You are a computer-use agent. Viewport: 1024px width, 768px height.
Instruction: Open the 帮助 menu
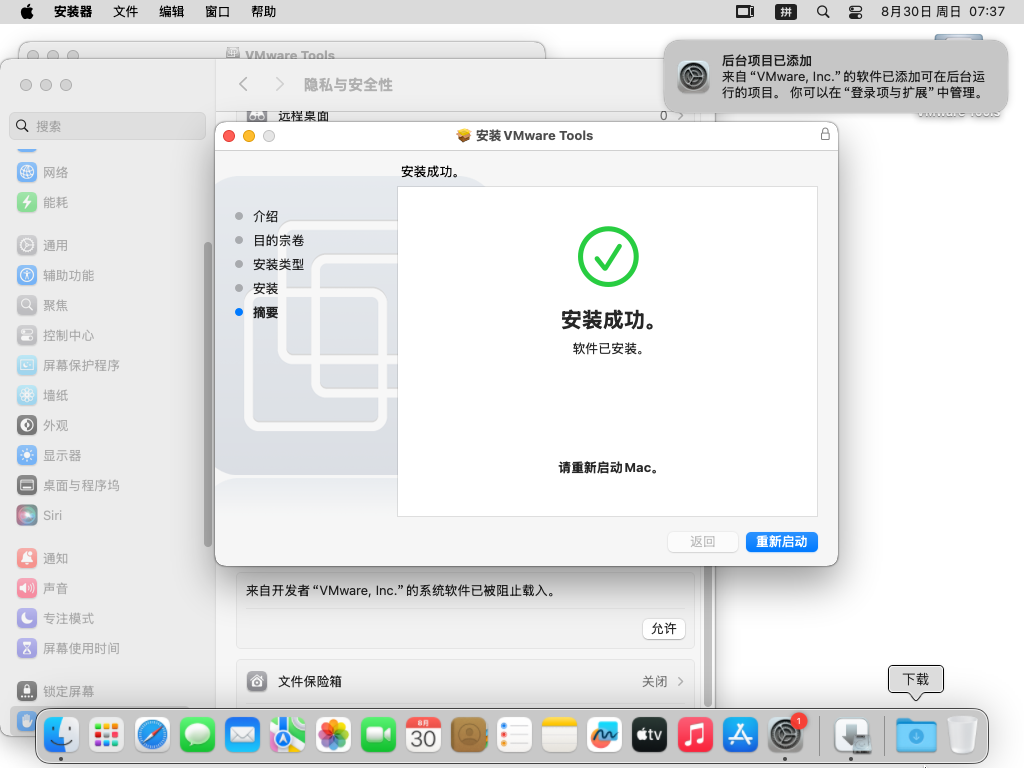(263, 12)
